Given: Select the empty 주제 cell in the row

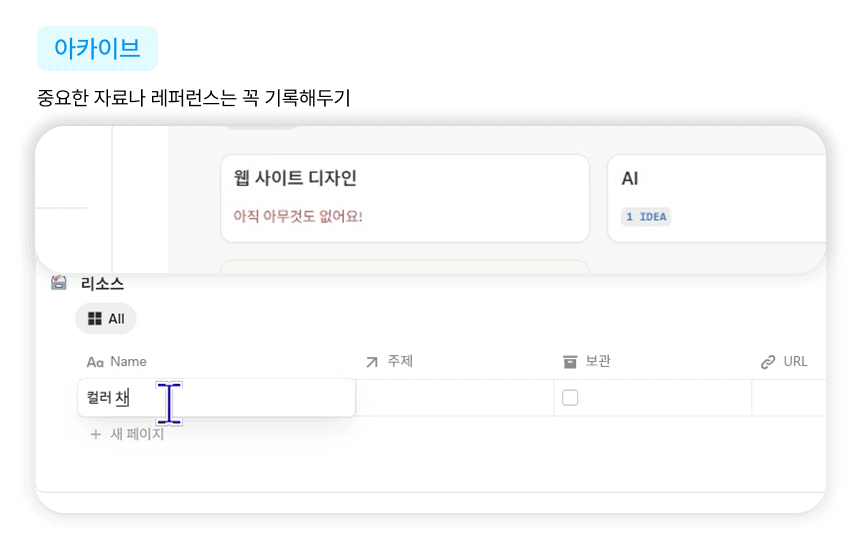Looking at the screenshot, I should click(x=455, y=398).
